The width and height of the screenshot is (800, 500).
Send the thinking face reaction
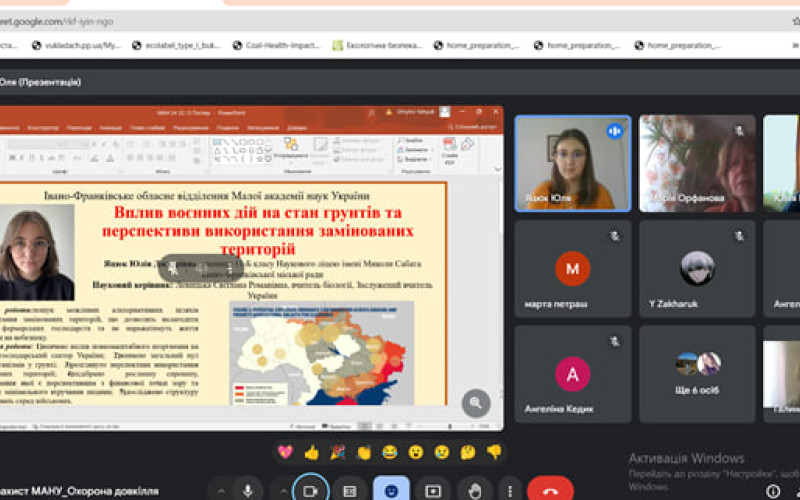[x=468, y=452]
